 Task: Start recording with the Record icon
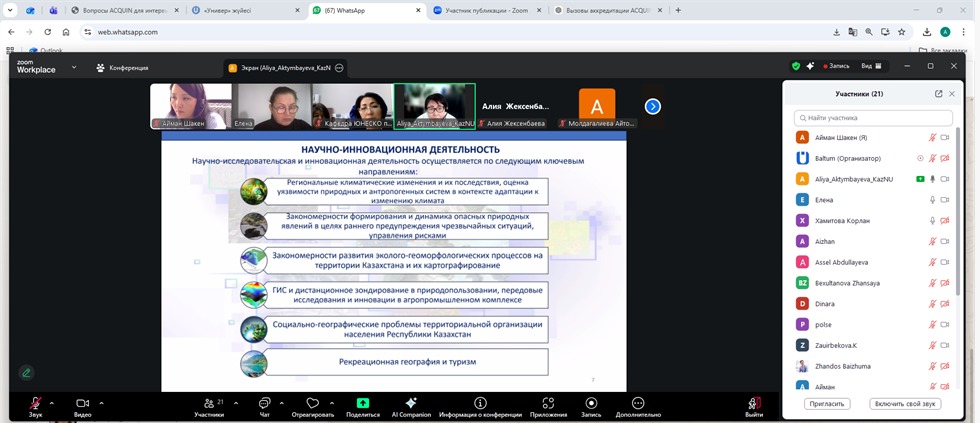[x=591, y=403]
